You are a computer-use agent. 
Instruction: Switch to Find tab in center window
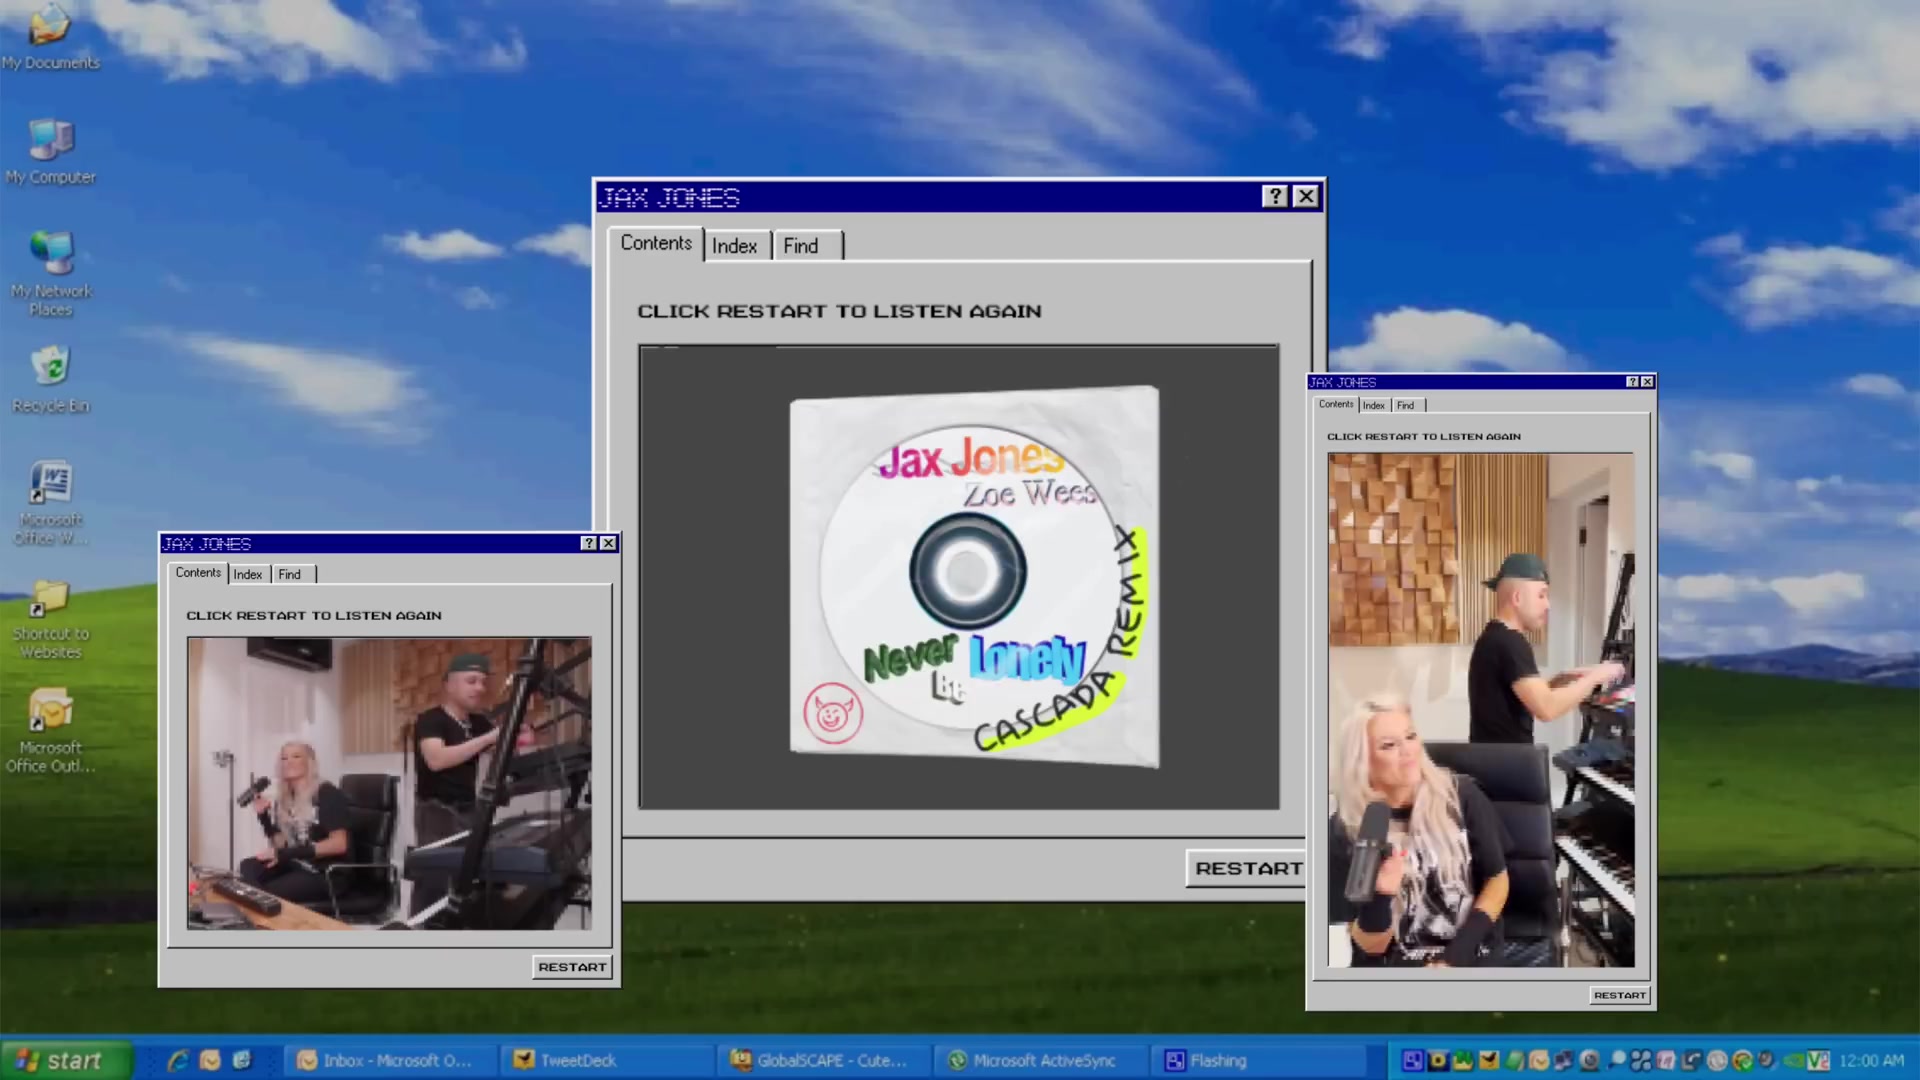[806, 246]
